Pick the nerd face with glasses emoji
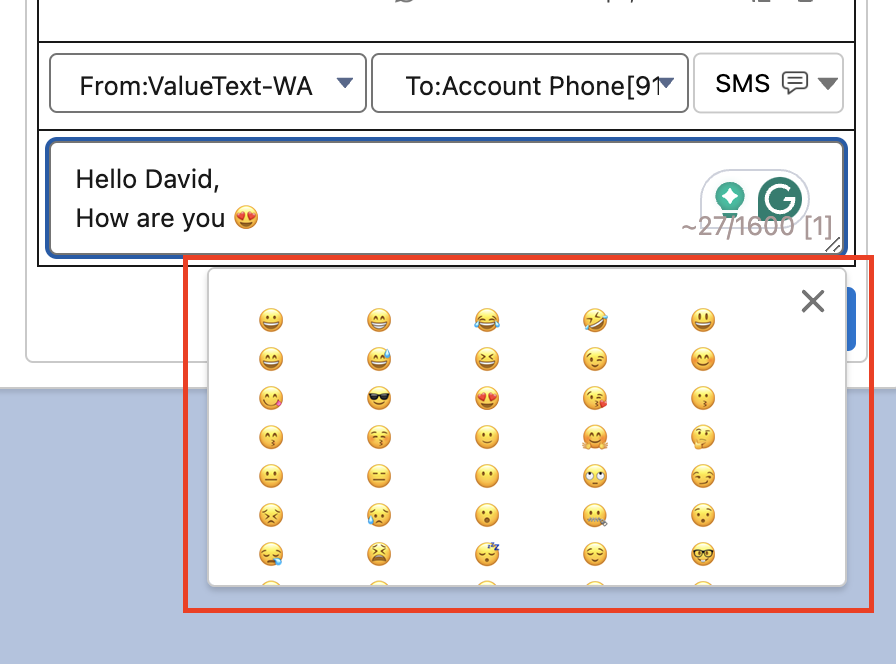896x664 pixels. (x=703, y=554)
